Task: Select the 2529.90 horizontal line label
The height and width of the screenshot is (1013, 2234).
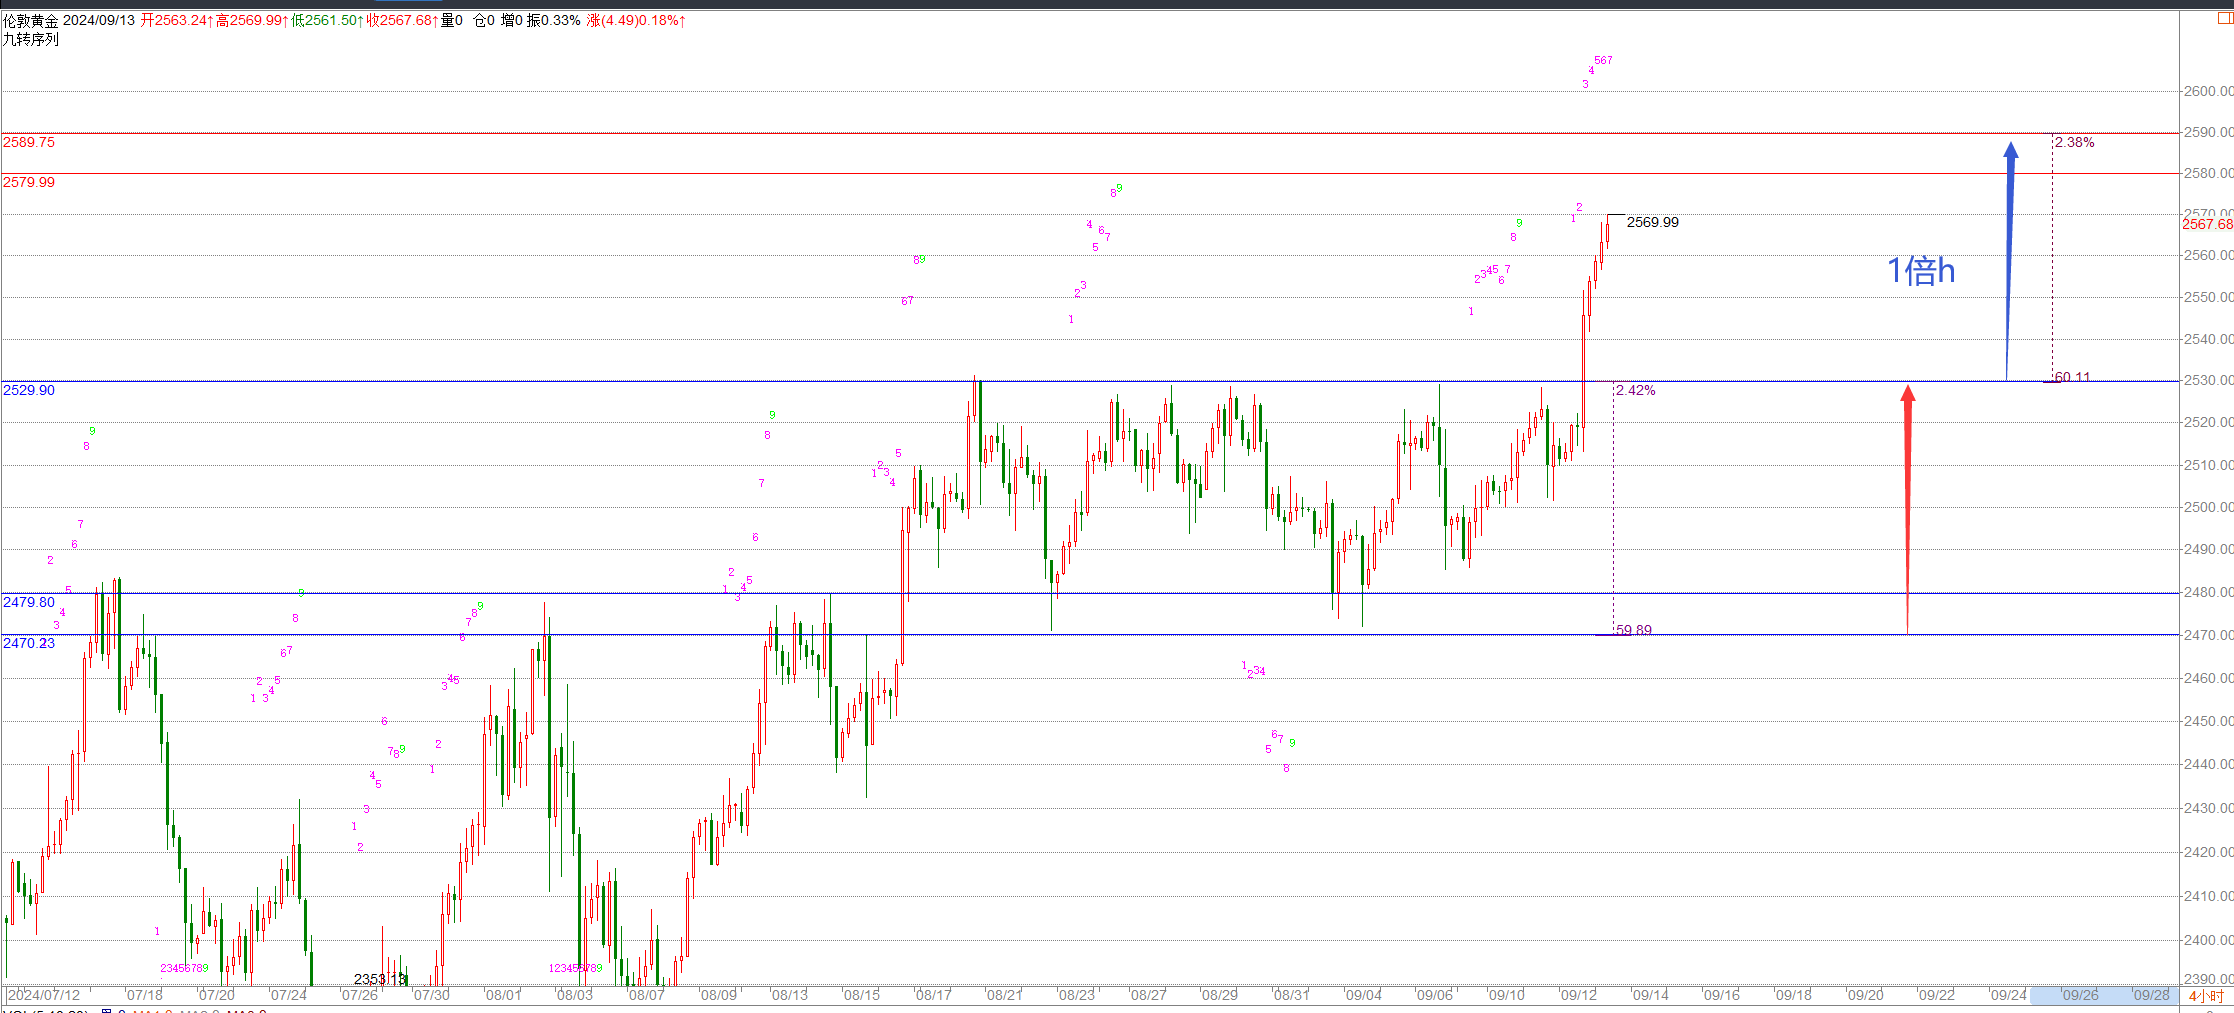Action: coord(29,390)
